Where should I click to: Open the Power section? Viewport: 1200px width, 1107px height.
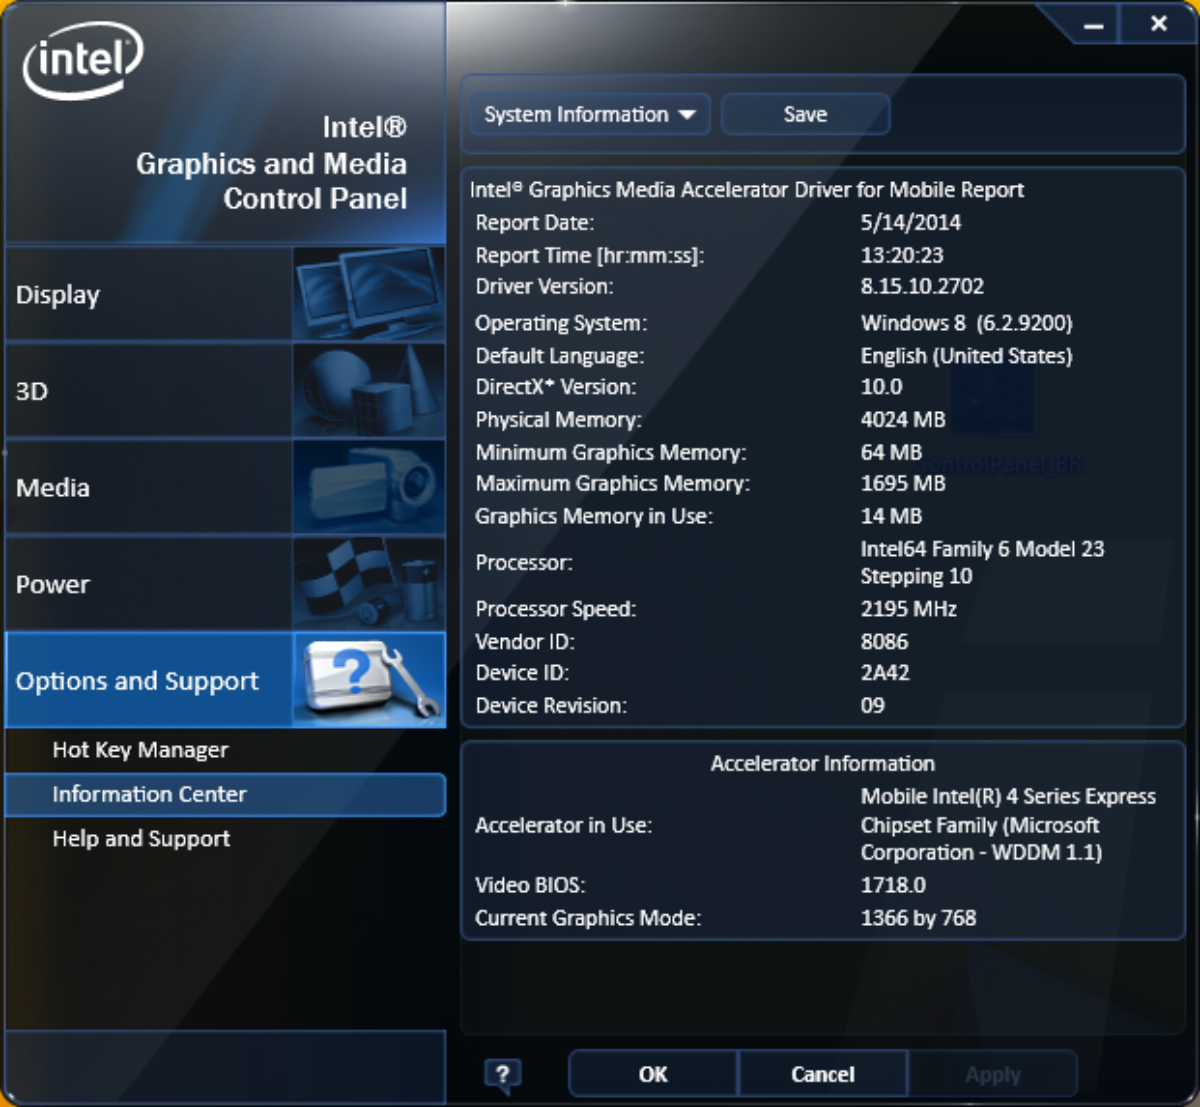(x=225, y=584)
